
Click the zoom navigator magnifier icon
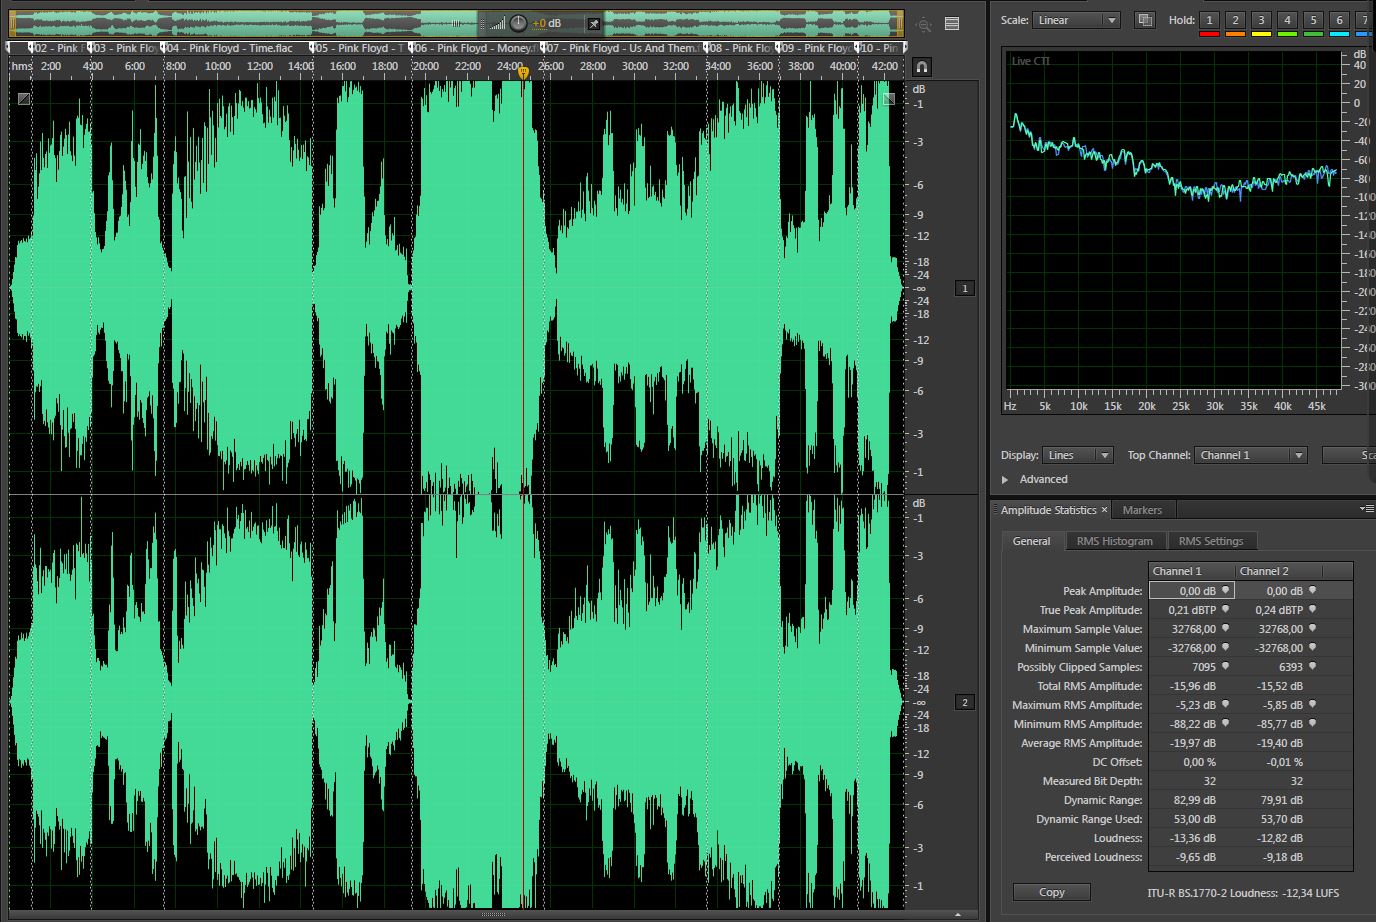click(923, 25)
